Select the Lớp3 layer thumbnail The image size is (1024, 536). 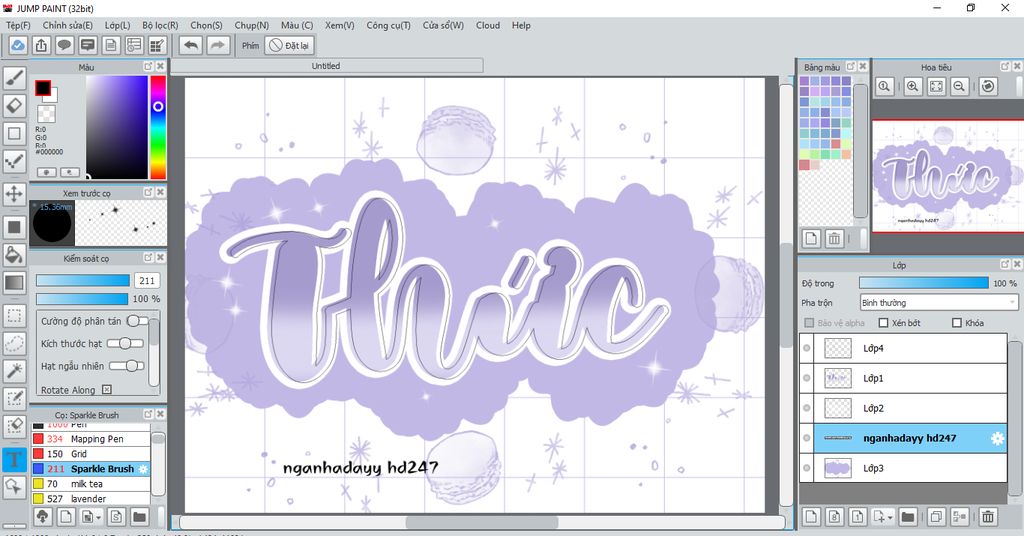click(837, 468)
